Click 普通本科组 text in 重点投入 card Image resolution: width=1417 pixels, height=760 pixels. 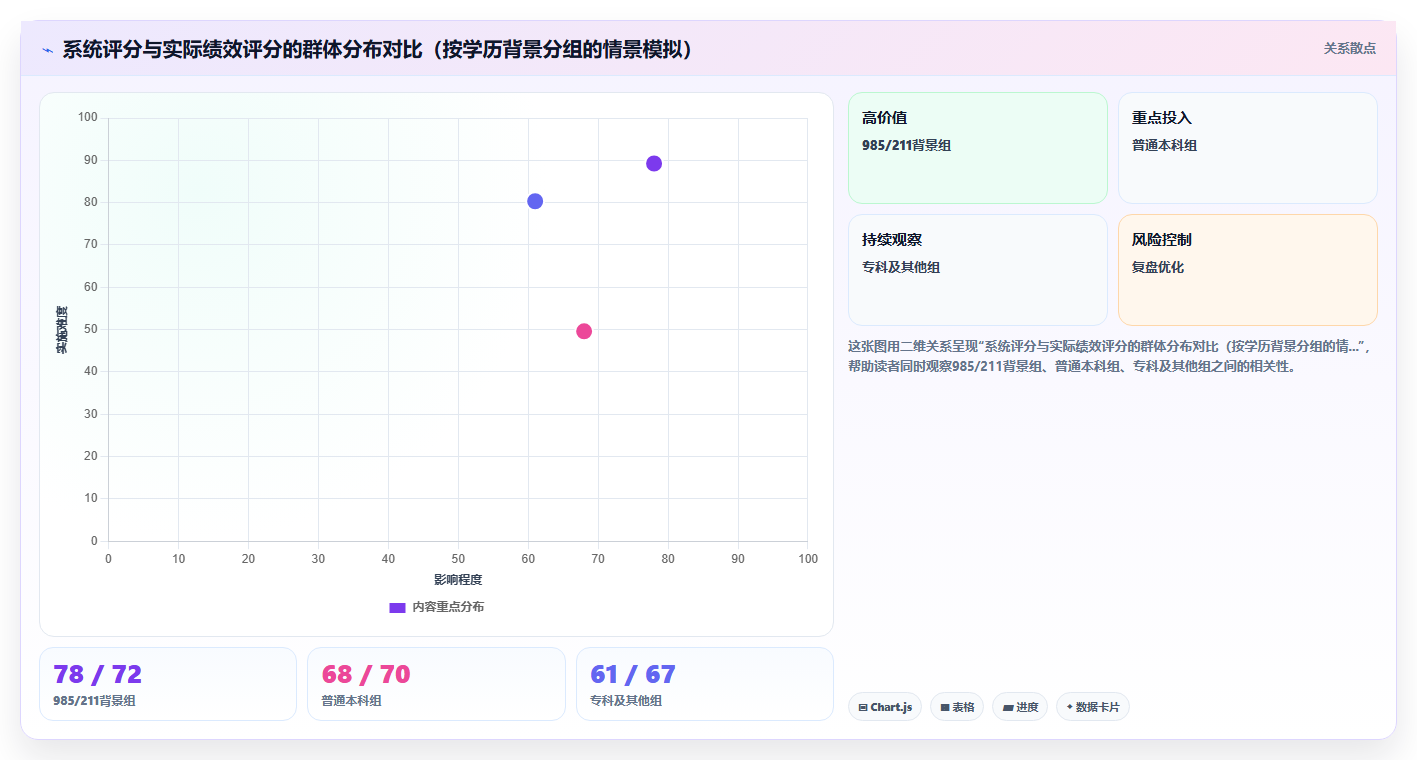pos(1164,145)
